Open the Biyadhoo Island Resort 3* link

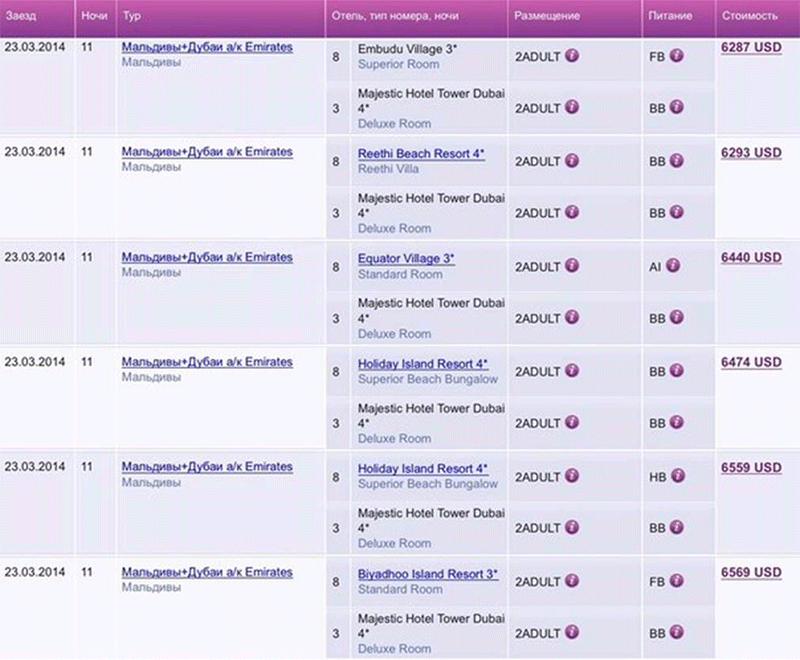tap(428, 574)
